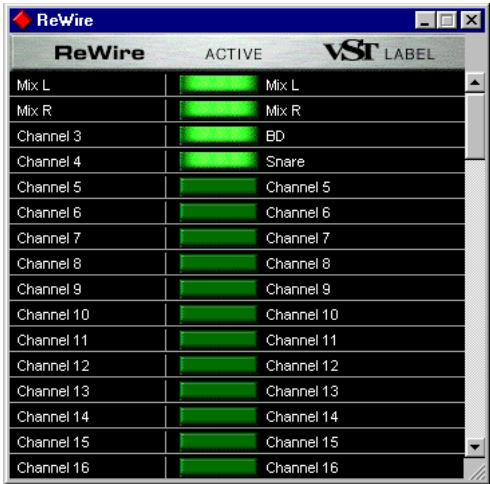This screenshot has width=490, height=484.
Task: Minimize the ReWire window
Action: [425, 20]
